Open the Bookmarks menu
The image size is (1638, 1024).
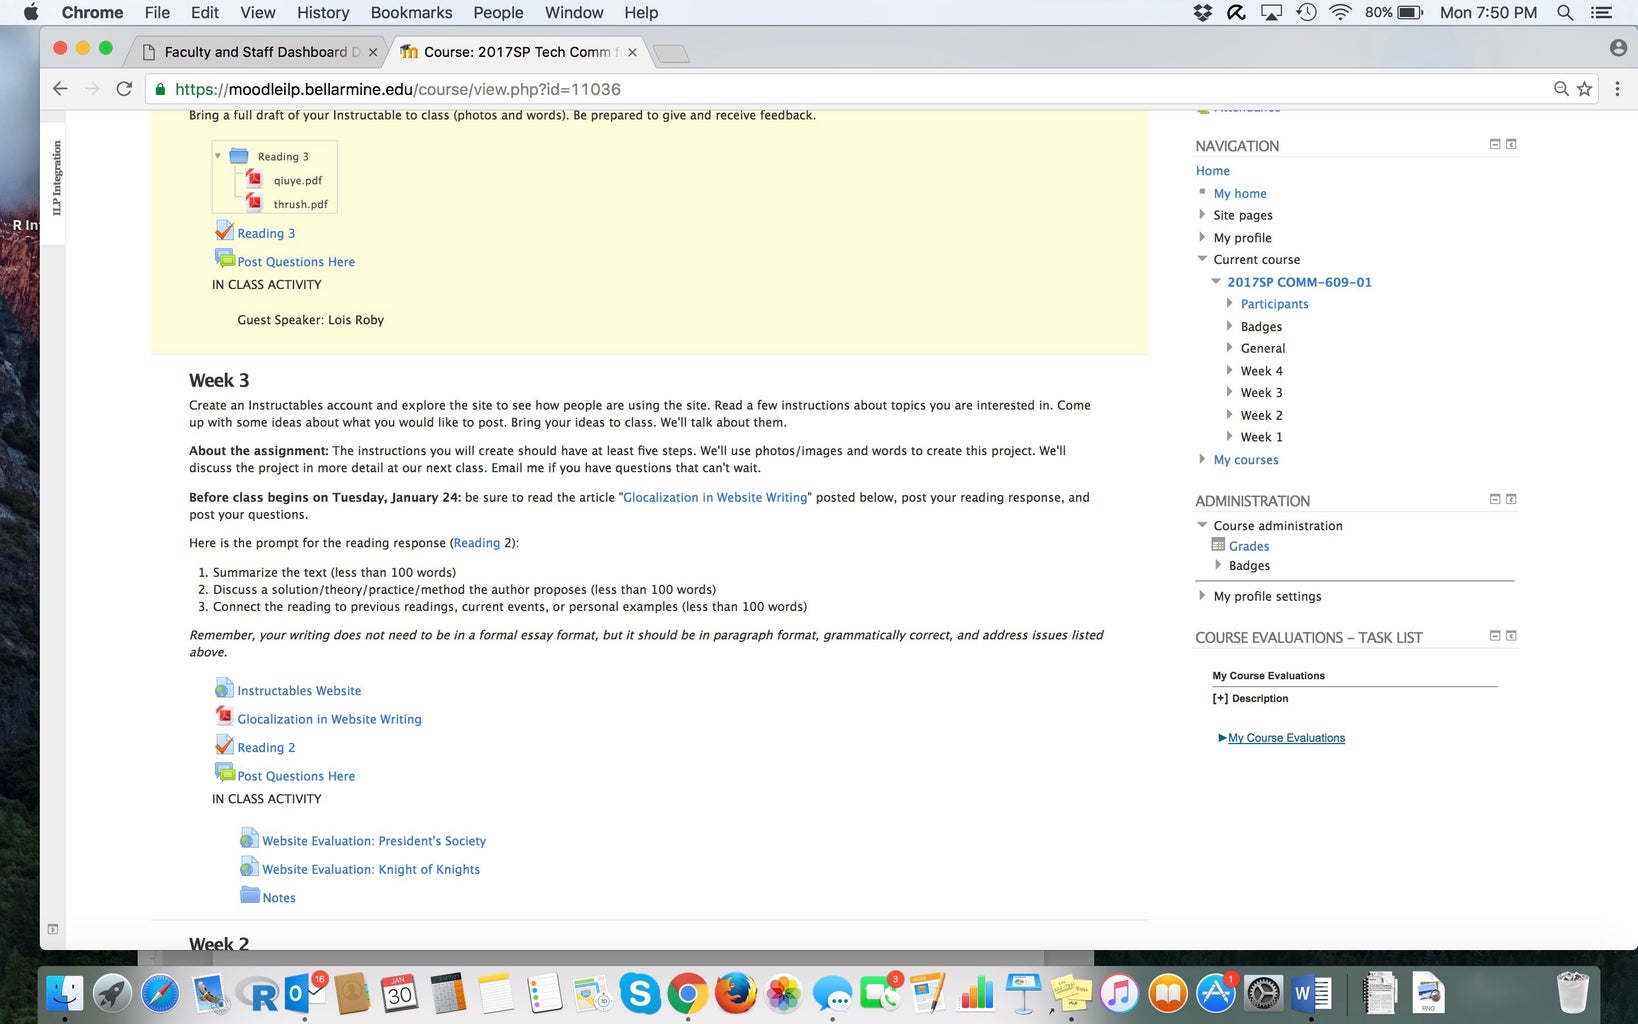click(411, 12)
